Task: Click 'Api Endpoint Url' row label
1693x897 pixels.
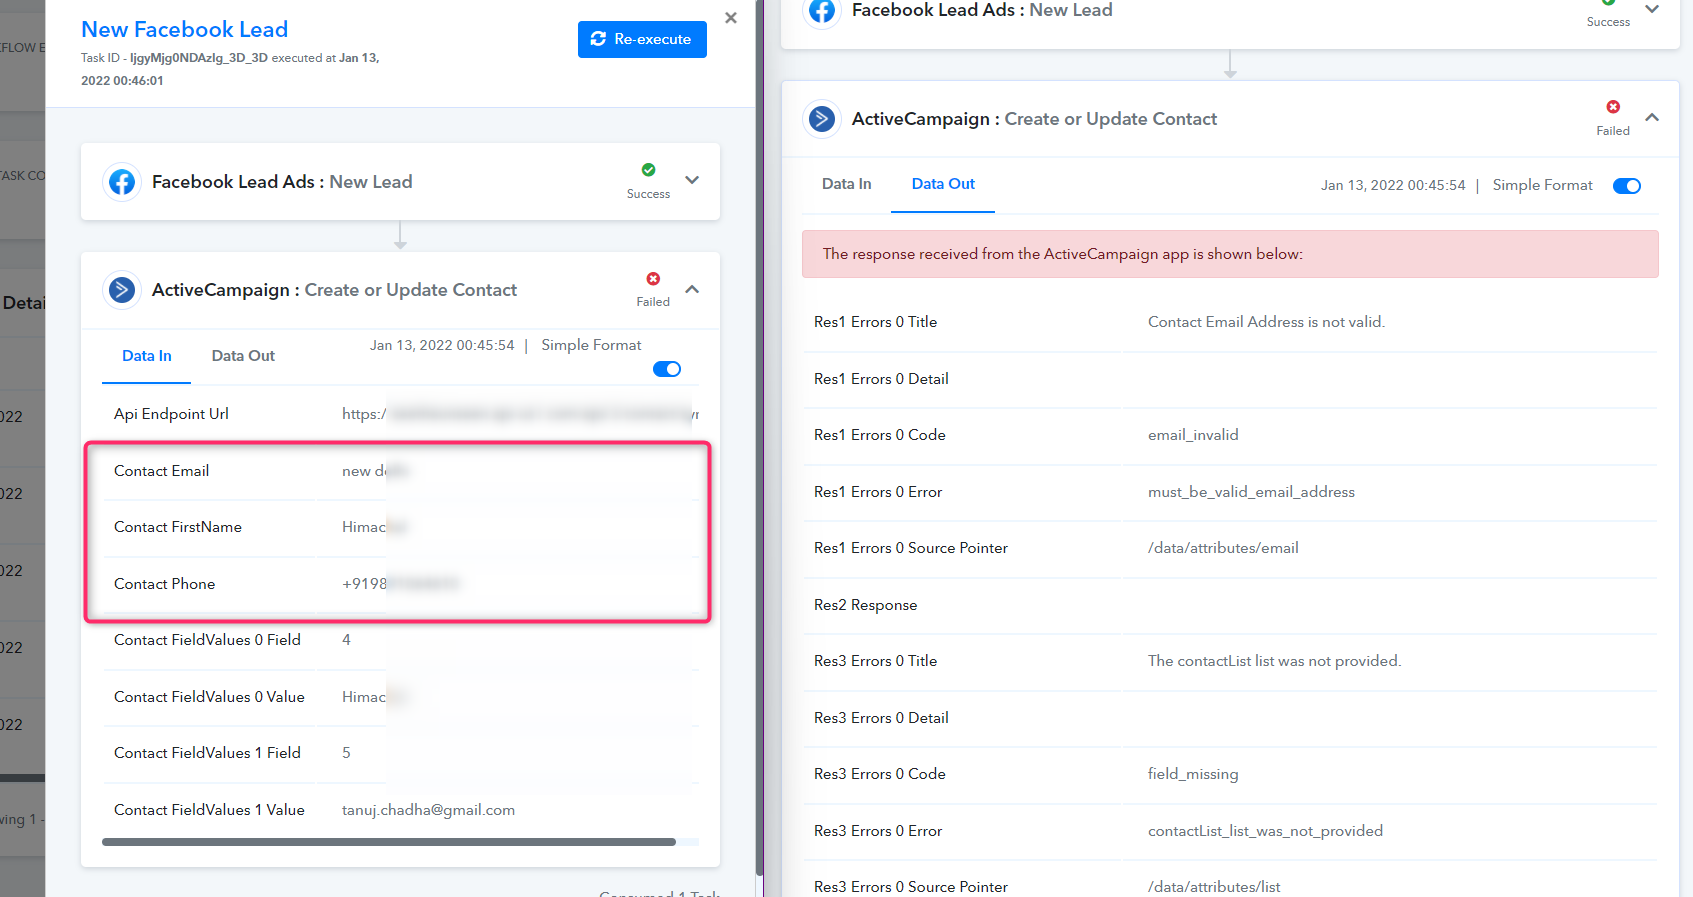Action: [x=171, y=414]
